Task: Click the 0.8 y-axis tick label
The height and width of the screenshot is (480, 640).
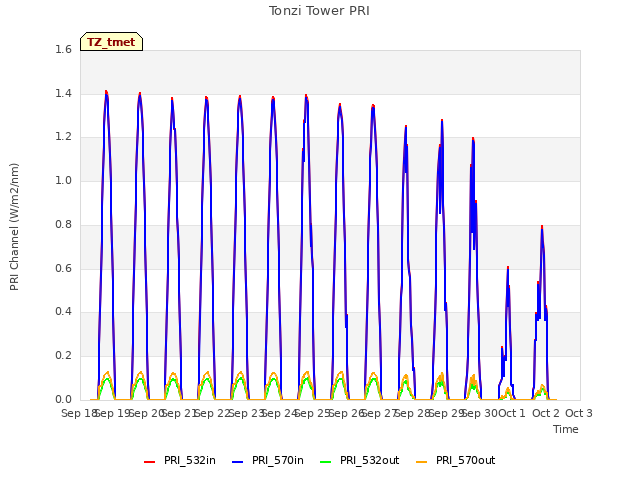Action: [63, 224]
